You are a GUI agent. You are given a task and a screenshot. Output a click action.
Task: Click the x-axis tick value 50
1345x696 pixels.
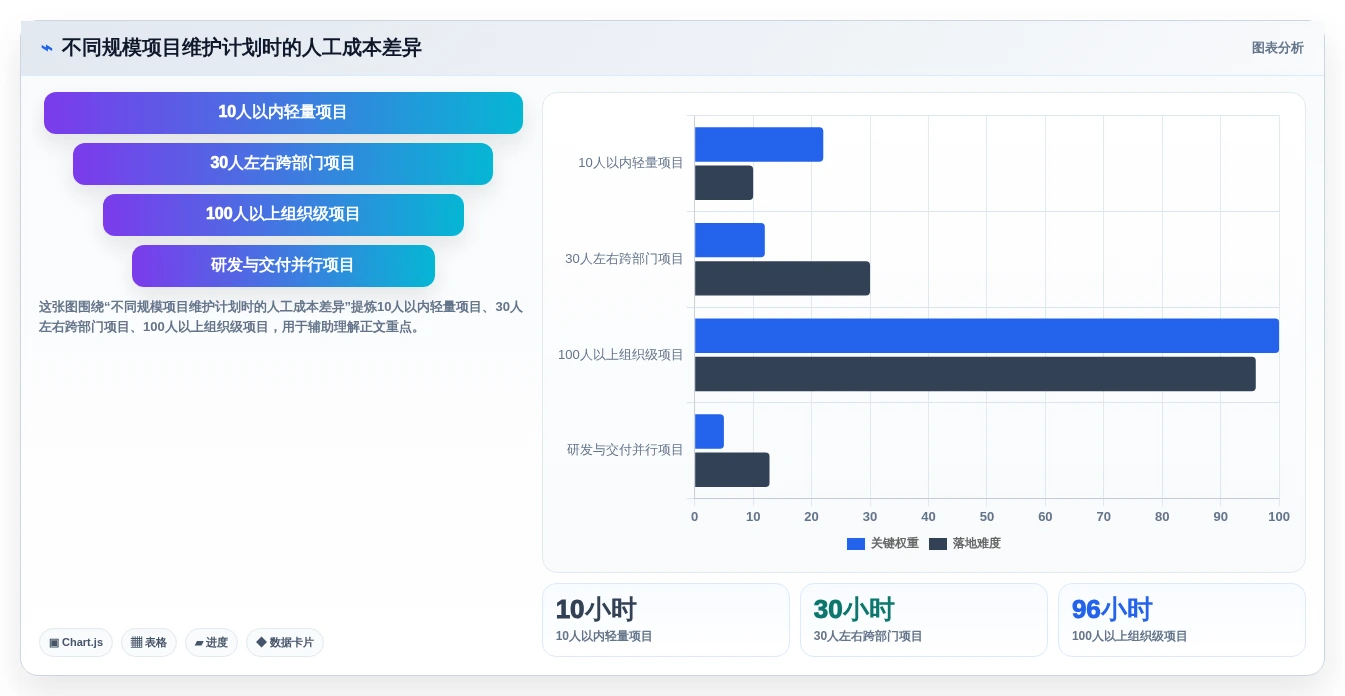click(987, 517)
